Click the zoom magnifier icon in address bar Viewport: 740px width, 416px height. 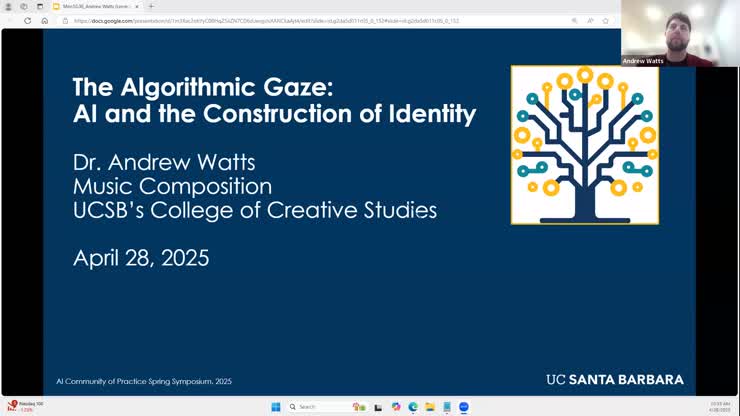coord(574,21)
